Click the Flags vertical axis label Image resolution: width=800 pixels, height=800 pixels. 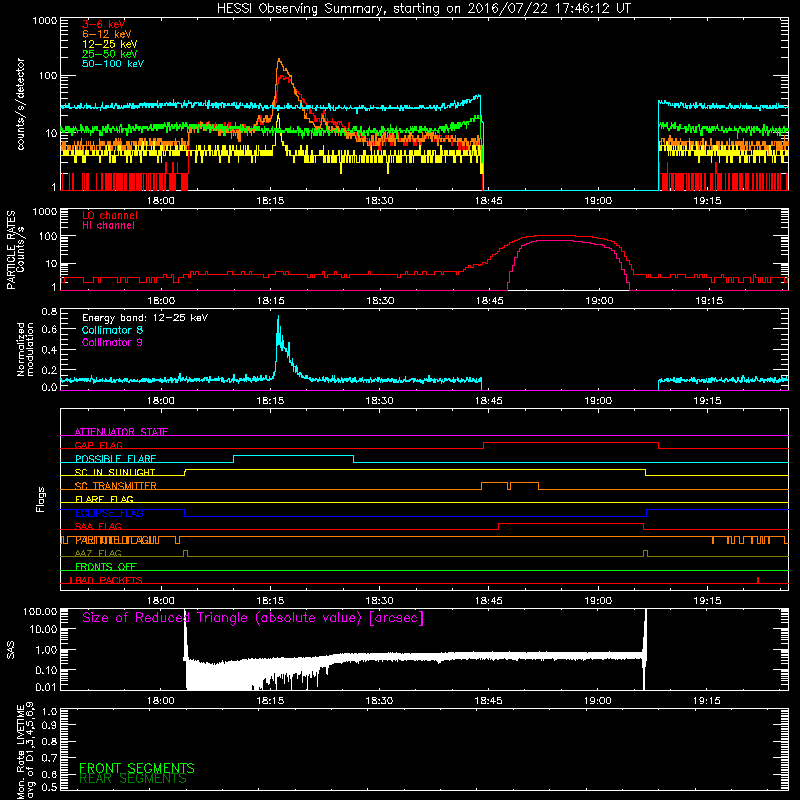pos(41,499)
